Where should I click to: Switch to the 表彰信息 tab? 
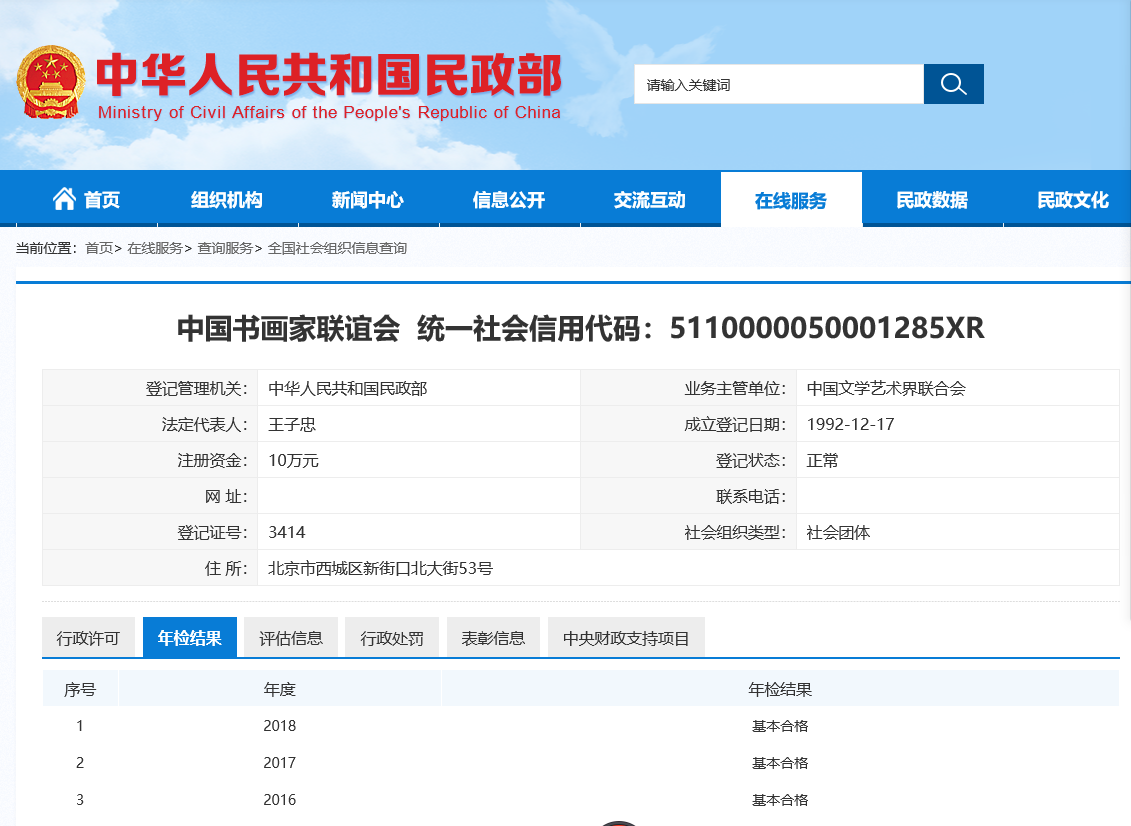click(x=493, y=638)
